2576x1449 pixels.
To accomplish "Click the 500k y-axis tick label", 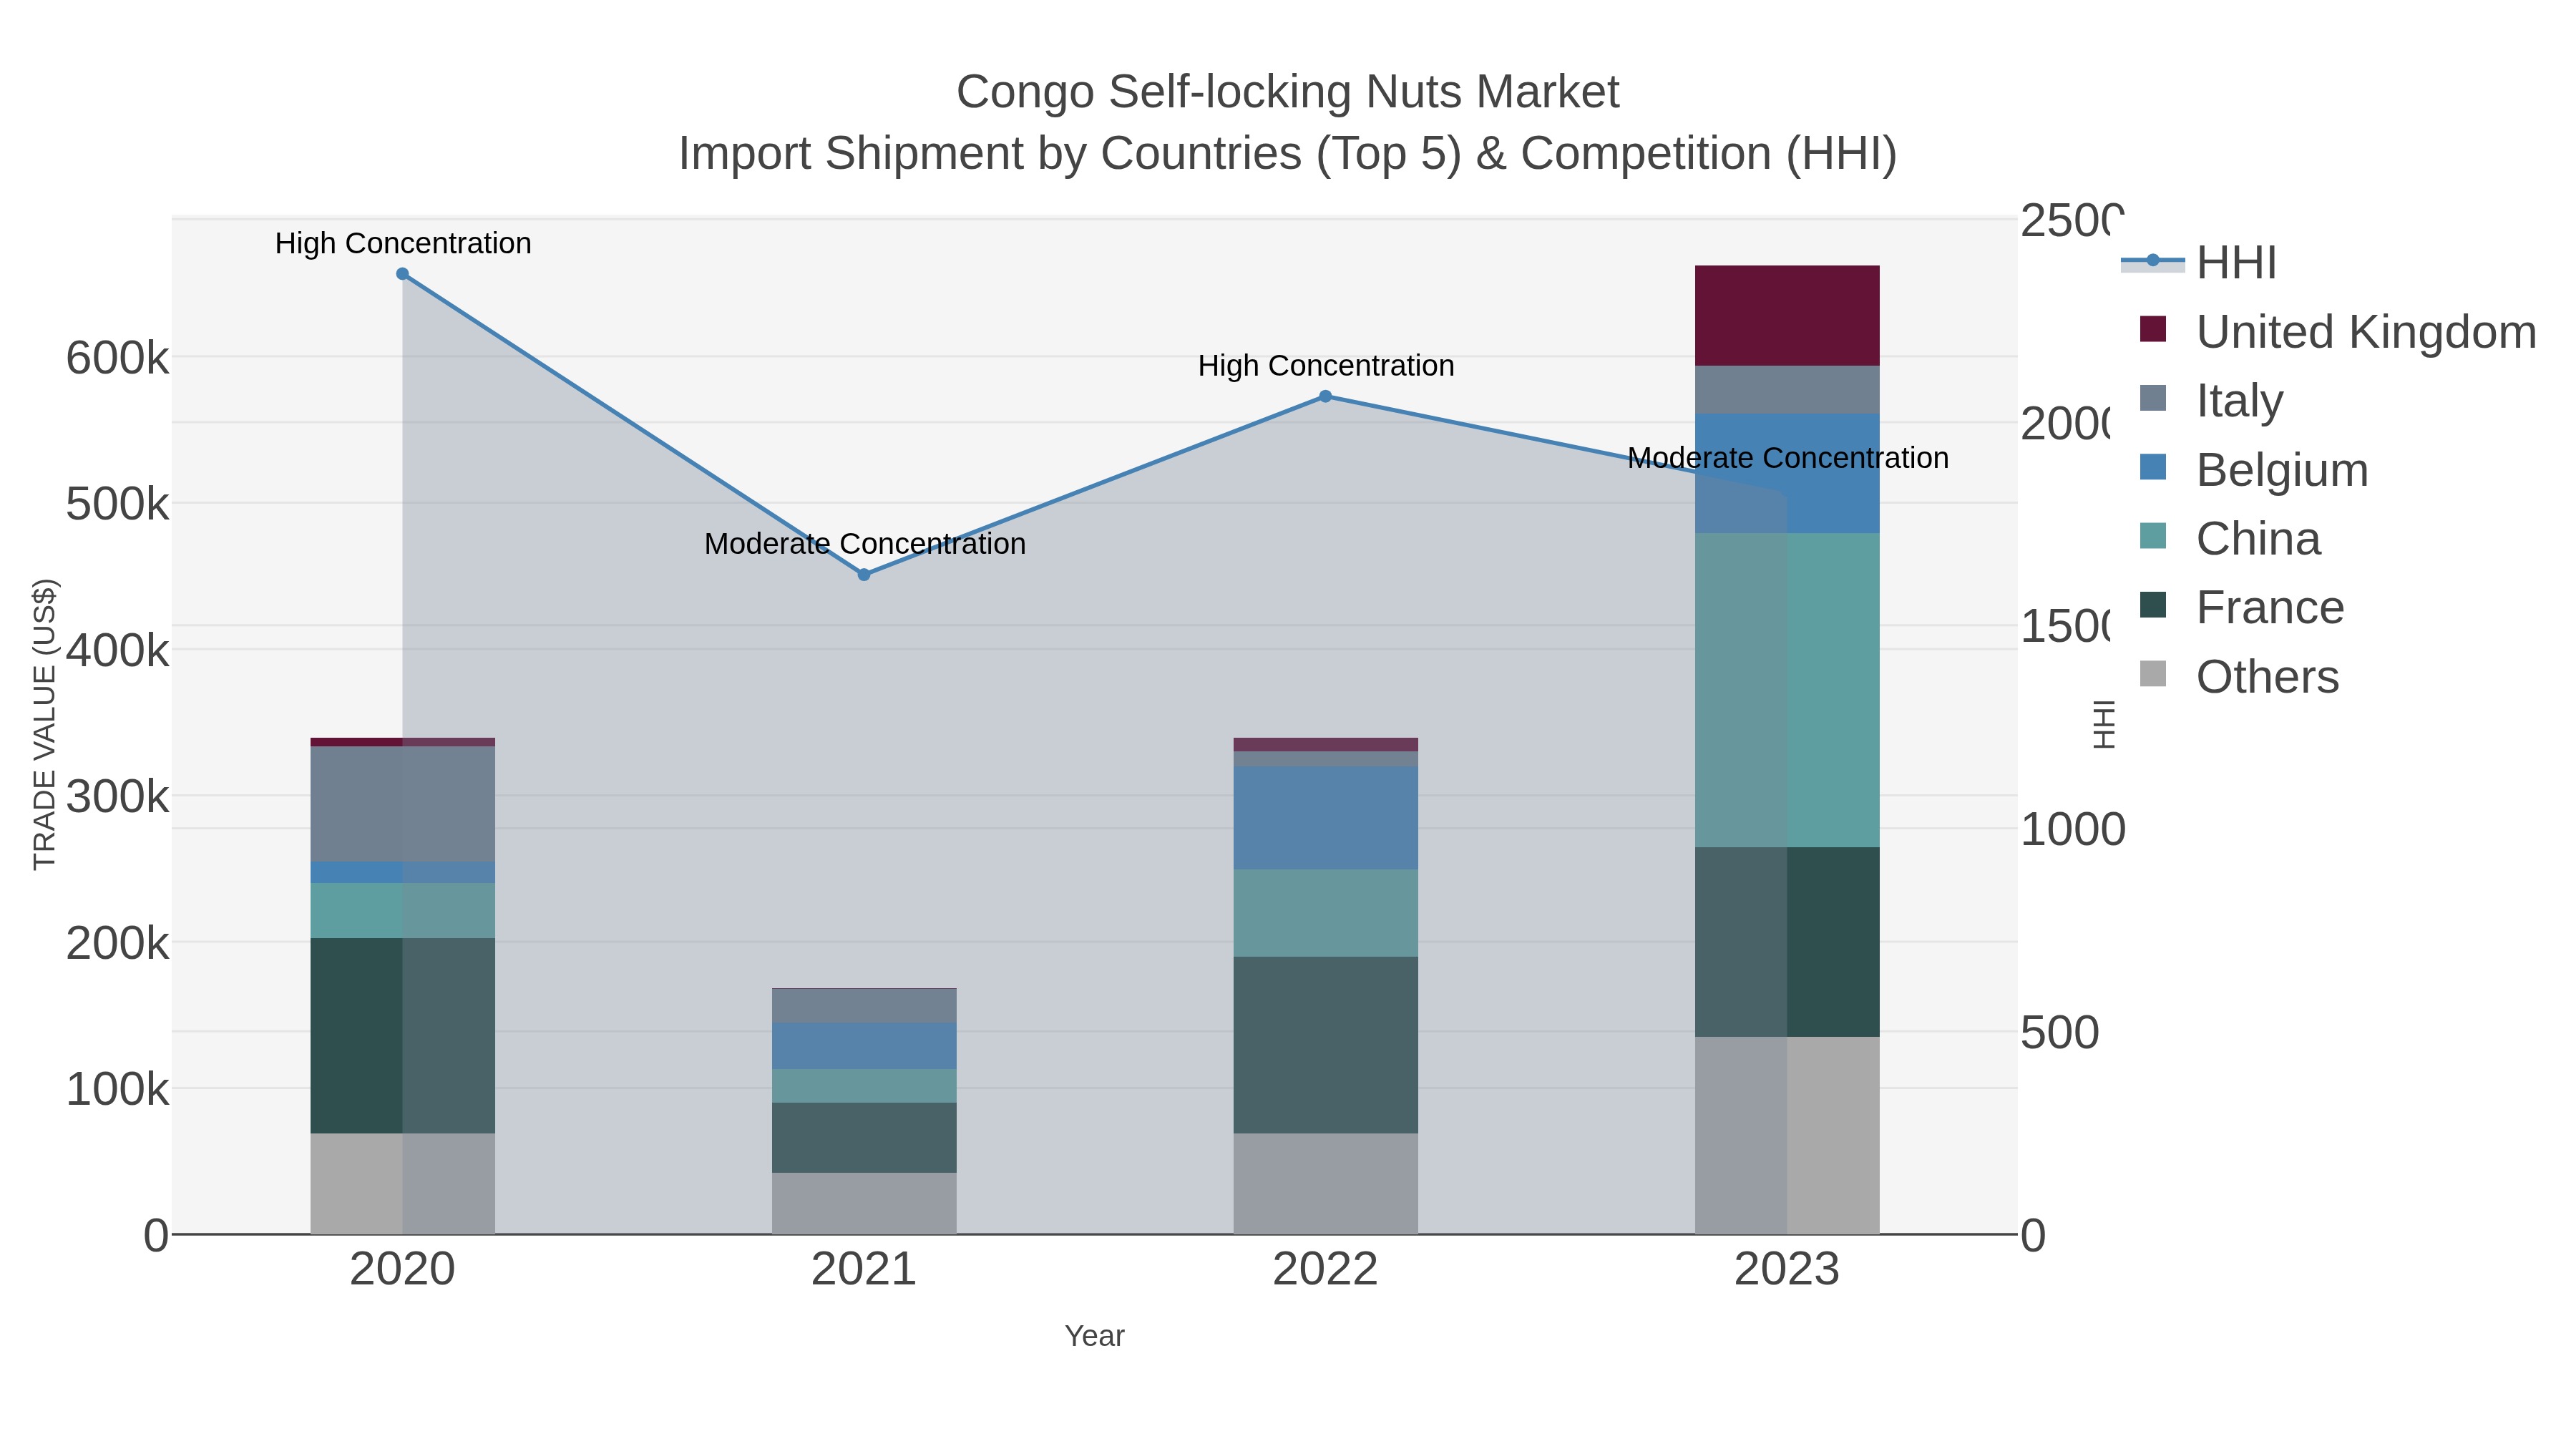I will click(117, 504).
